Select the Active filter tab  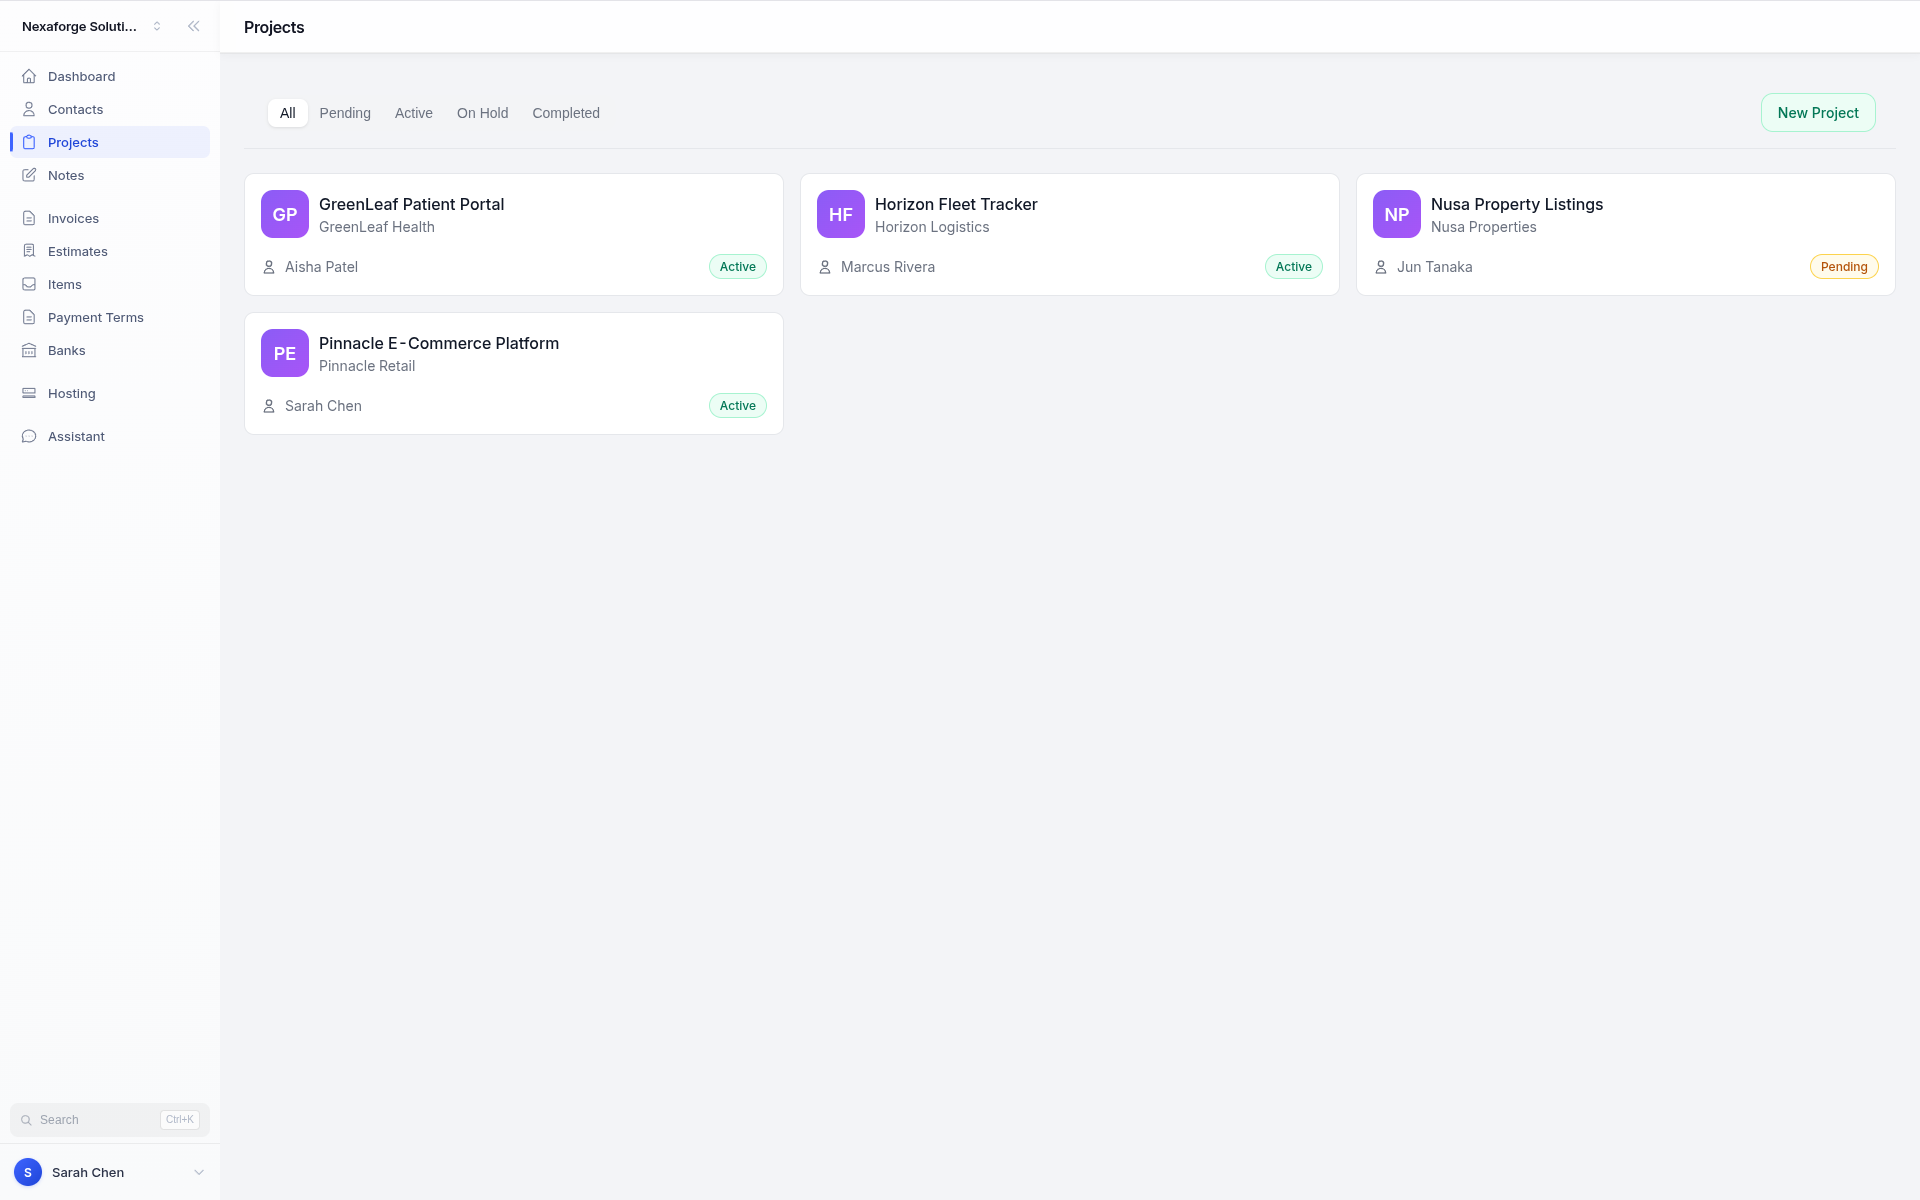[413, 113]
